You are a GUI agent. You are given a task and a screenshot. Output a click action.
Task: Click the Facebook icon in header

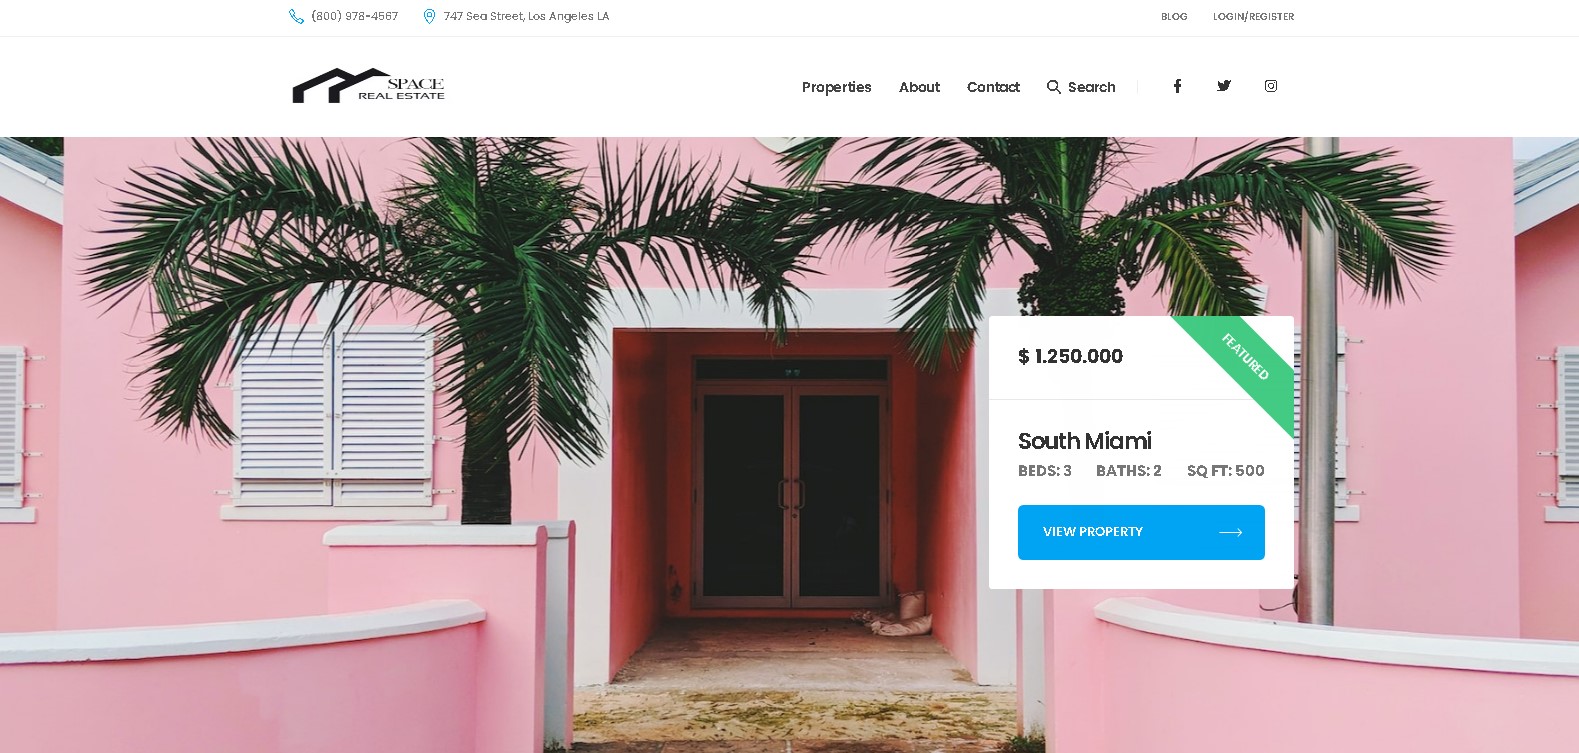click(x=1177, y=86)
